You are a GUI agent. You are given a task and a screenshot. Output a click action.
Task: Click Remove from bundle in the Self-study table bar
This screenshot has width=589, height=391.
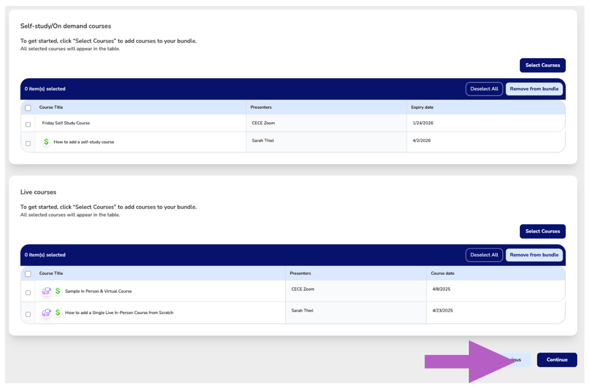coord(534,89)
